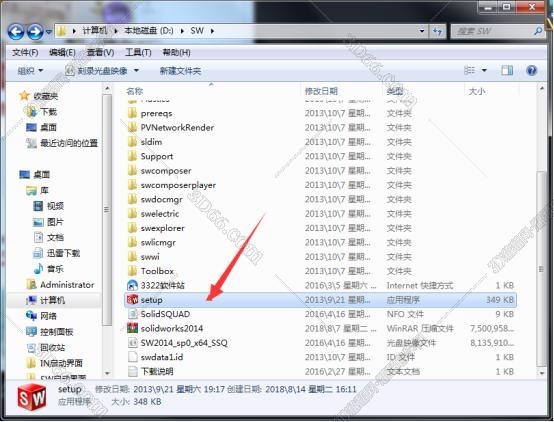
Task: Click the file list scroll down arrow
Action: pos(541,373)
